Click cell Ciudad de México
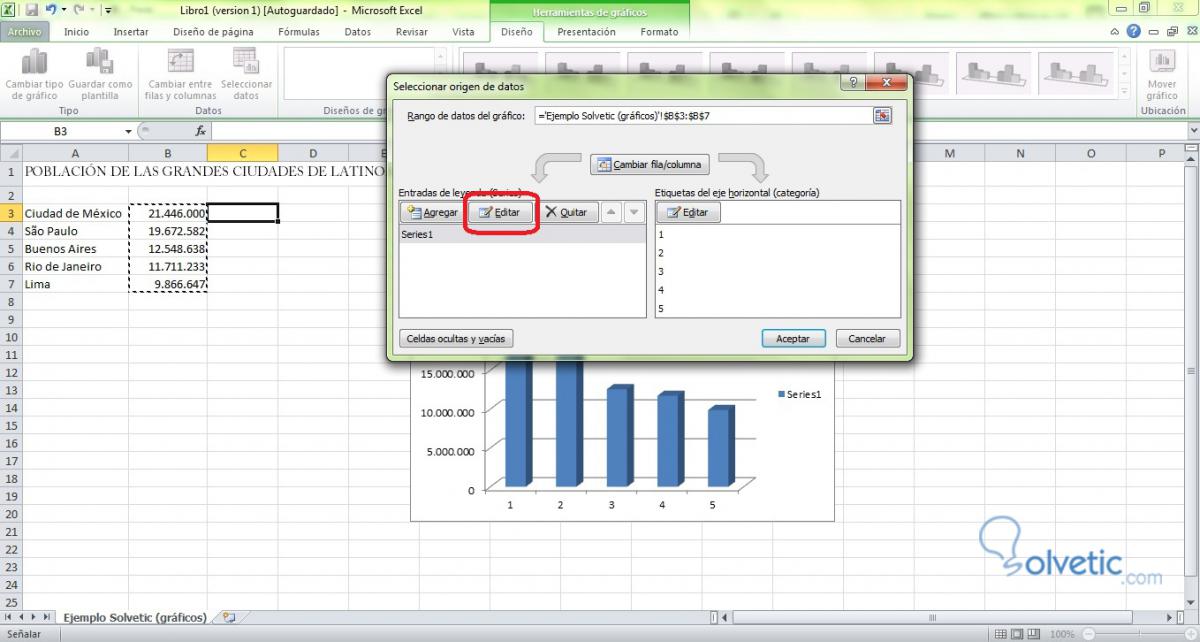 tap(74, 213)
